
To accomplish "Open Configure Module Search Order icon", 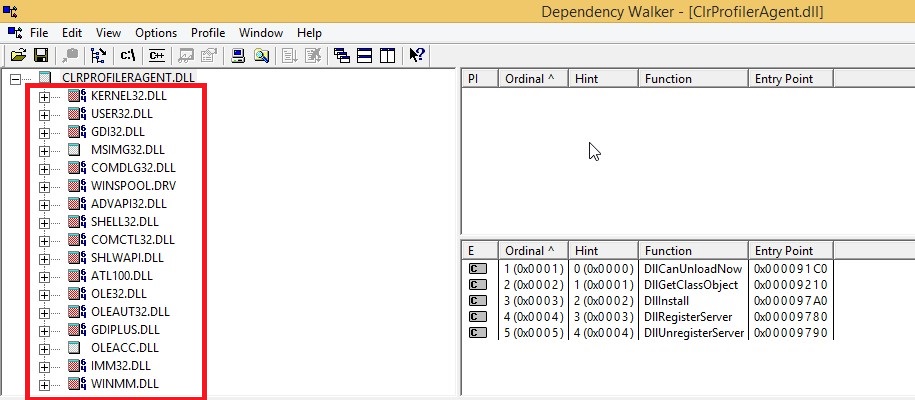I will (x=261, y=55).
